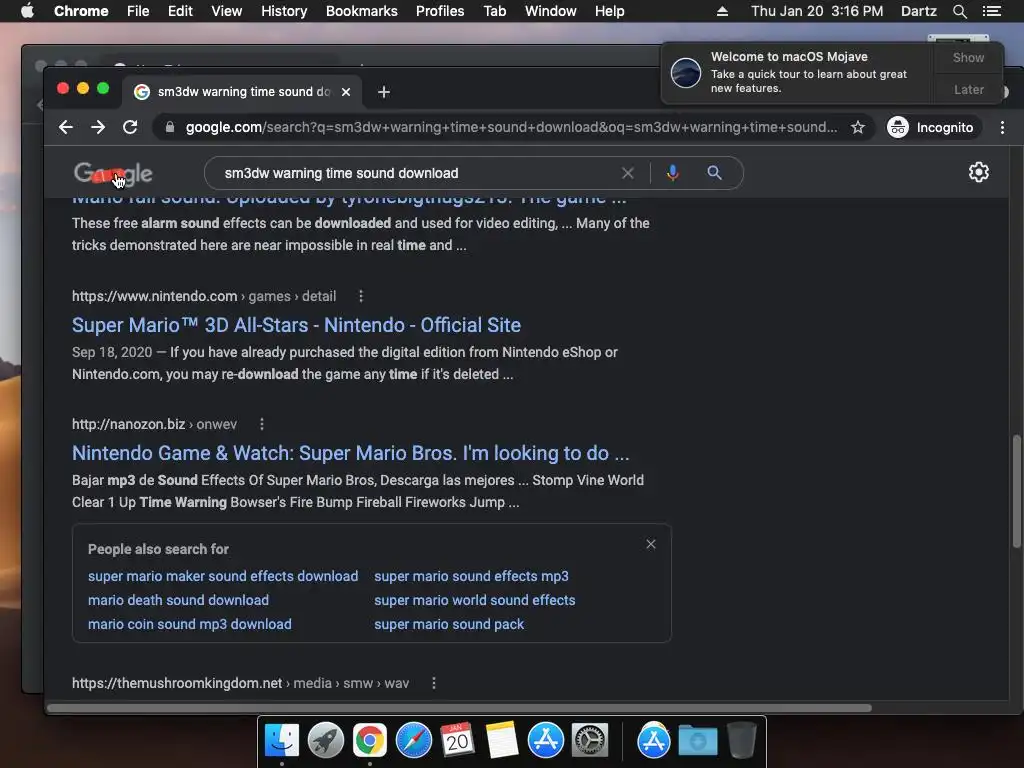Open the Chrome menu in menu bar
The width and height of the screenshot is (1024, 768).
click(x=81, y=11)
